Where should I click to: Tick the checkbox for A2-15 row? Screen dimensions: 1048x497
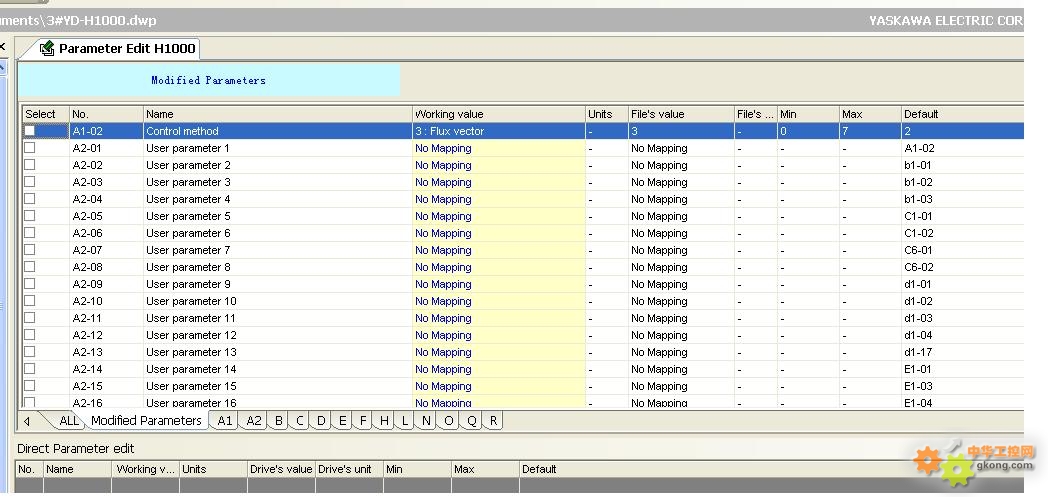(x=29, y=385)
